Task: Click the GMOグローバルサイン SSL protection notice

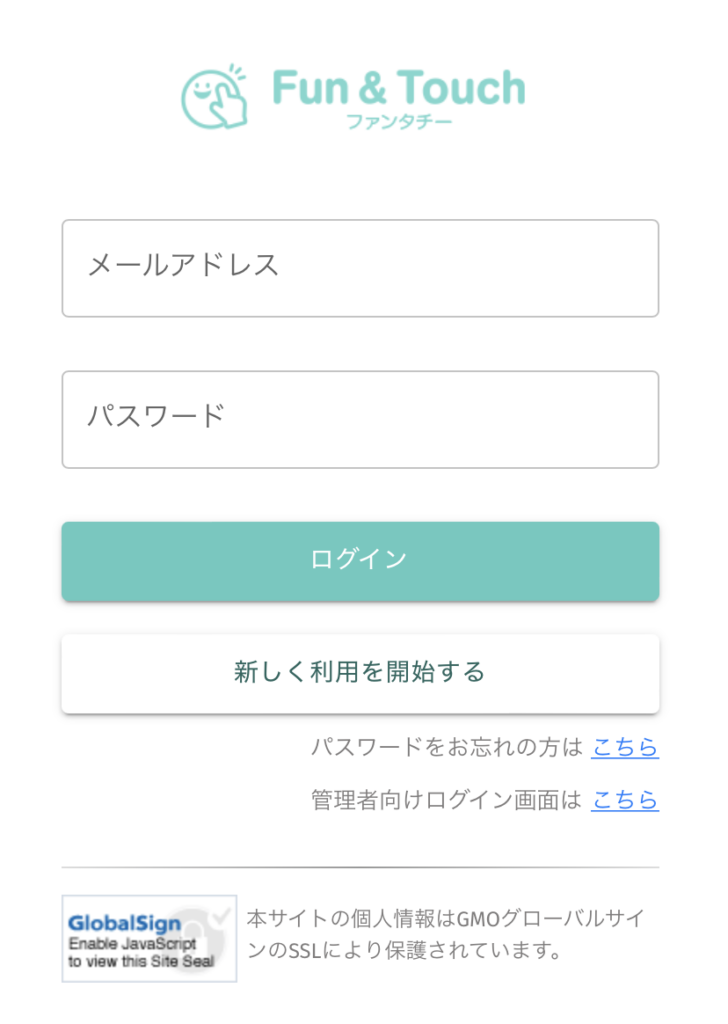Action: point(445,934)
